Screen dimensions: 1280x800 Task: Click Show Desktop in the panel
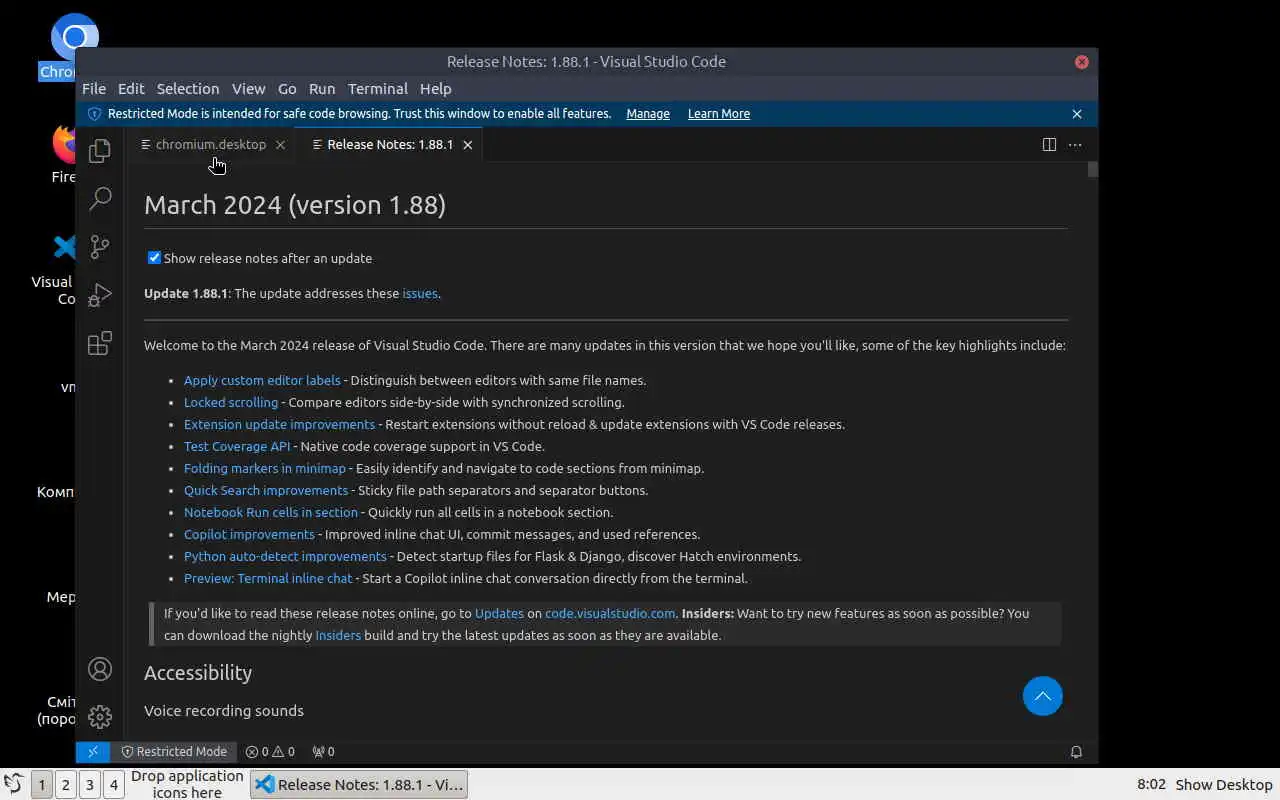(1224, 785)
